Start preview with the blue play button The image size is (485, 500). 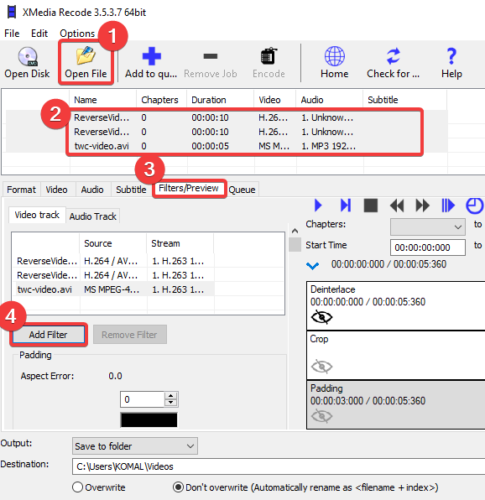318,205
